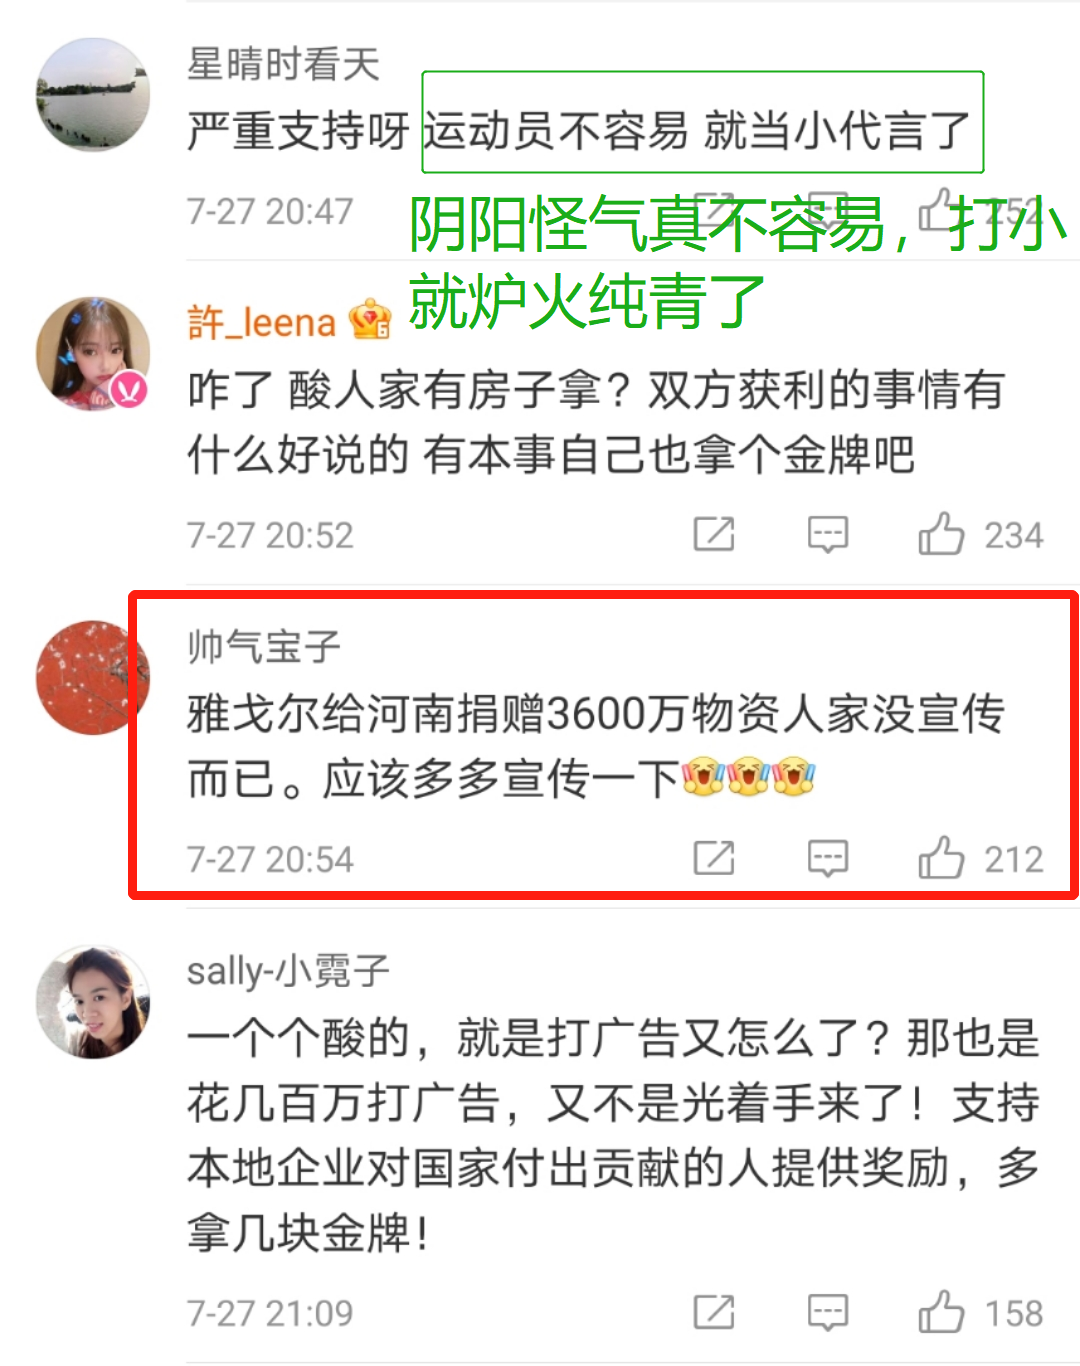Reply to the comment posted at 7-27 21:09

(x=828, y=1313)
